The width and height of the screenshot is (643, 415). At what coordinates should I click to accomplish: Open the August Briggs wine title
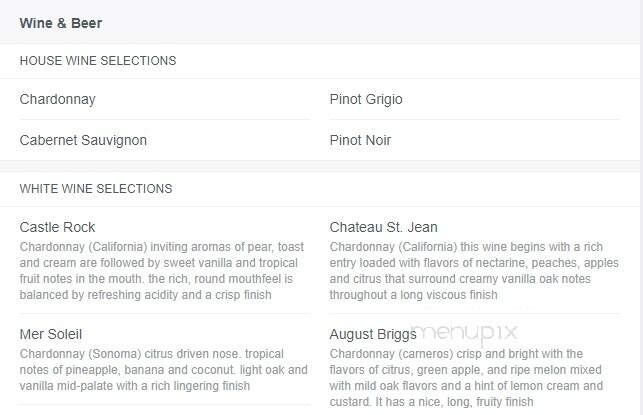pos(373,334)
